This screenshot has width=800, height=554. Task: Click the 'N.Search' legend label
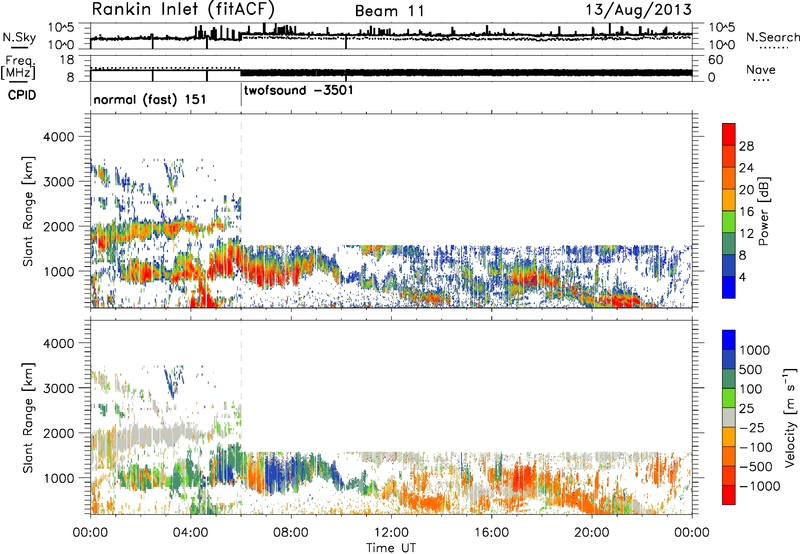point(772,37)
